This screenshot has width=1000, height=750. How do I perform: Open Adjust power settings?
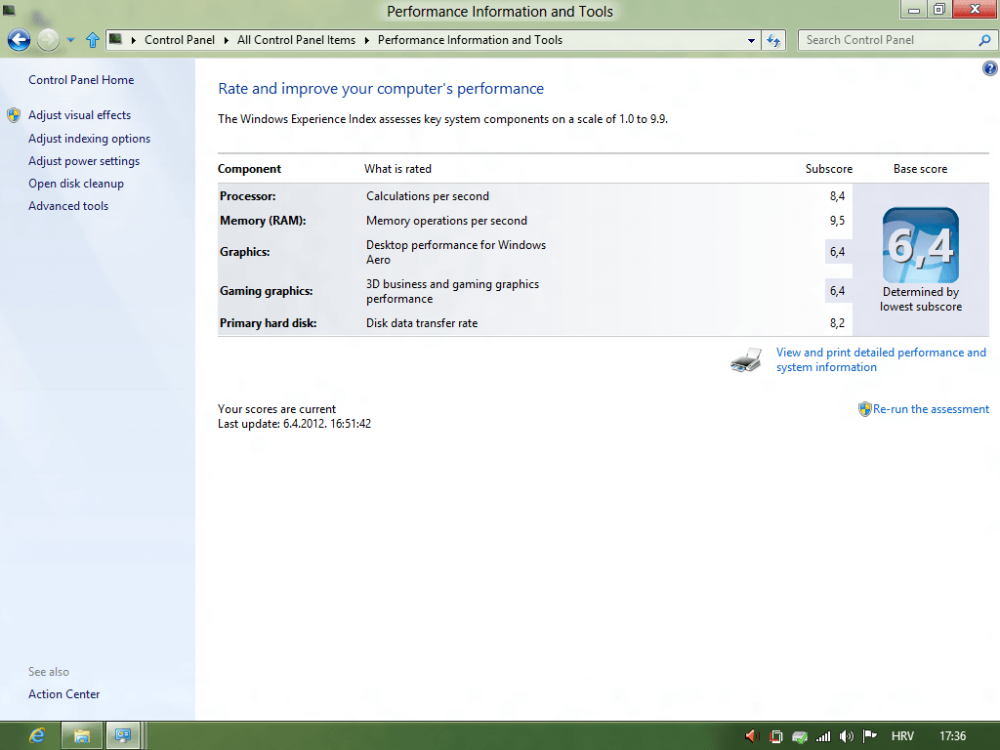click(x=84, y=161)
